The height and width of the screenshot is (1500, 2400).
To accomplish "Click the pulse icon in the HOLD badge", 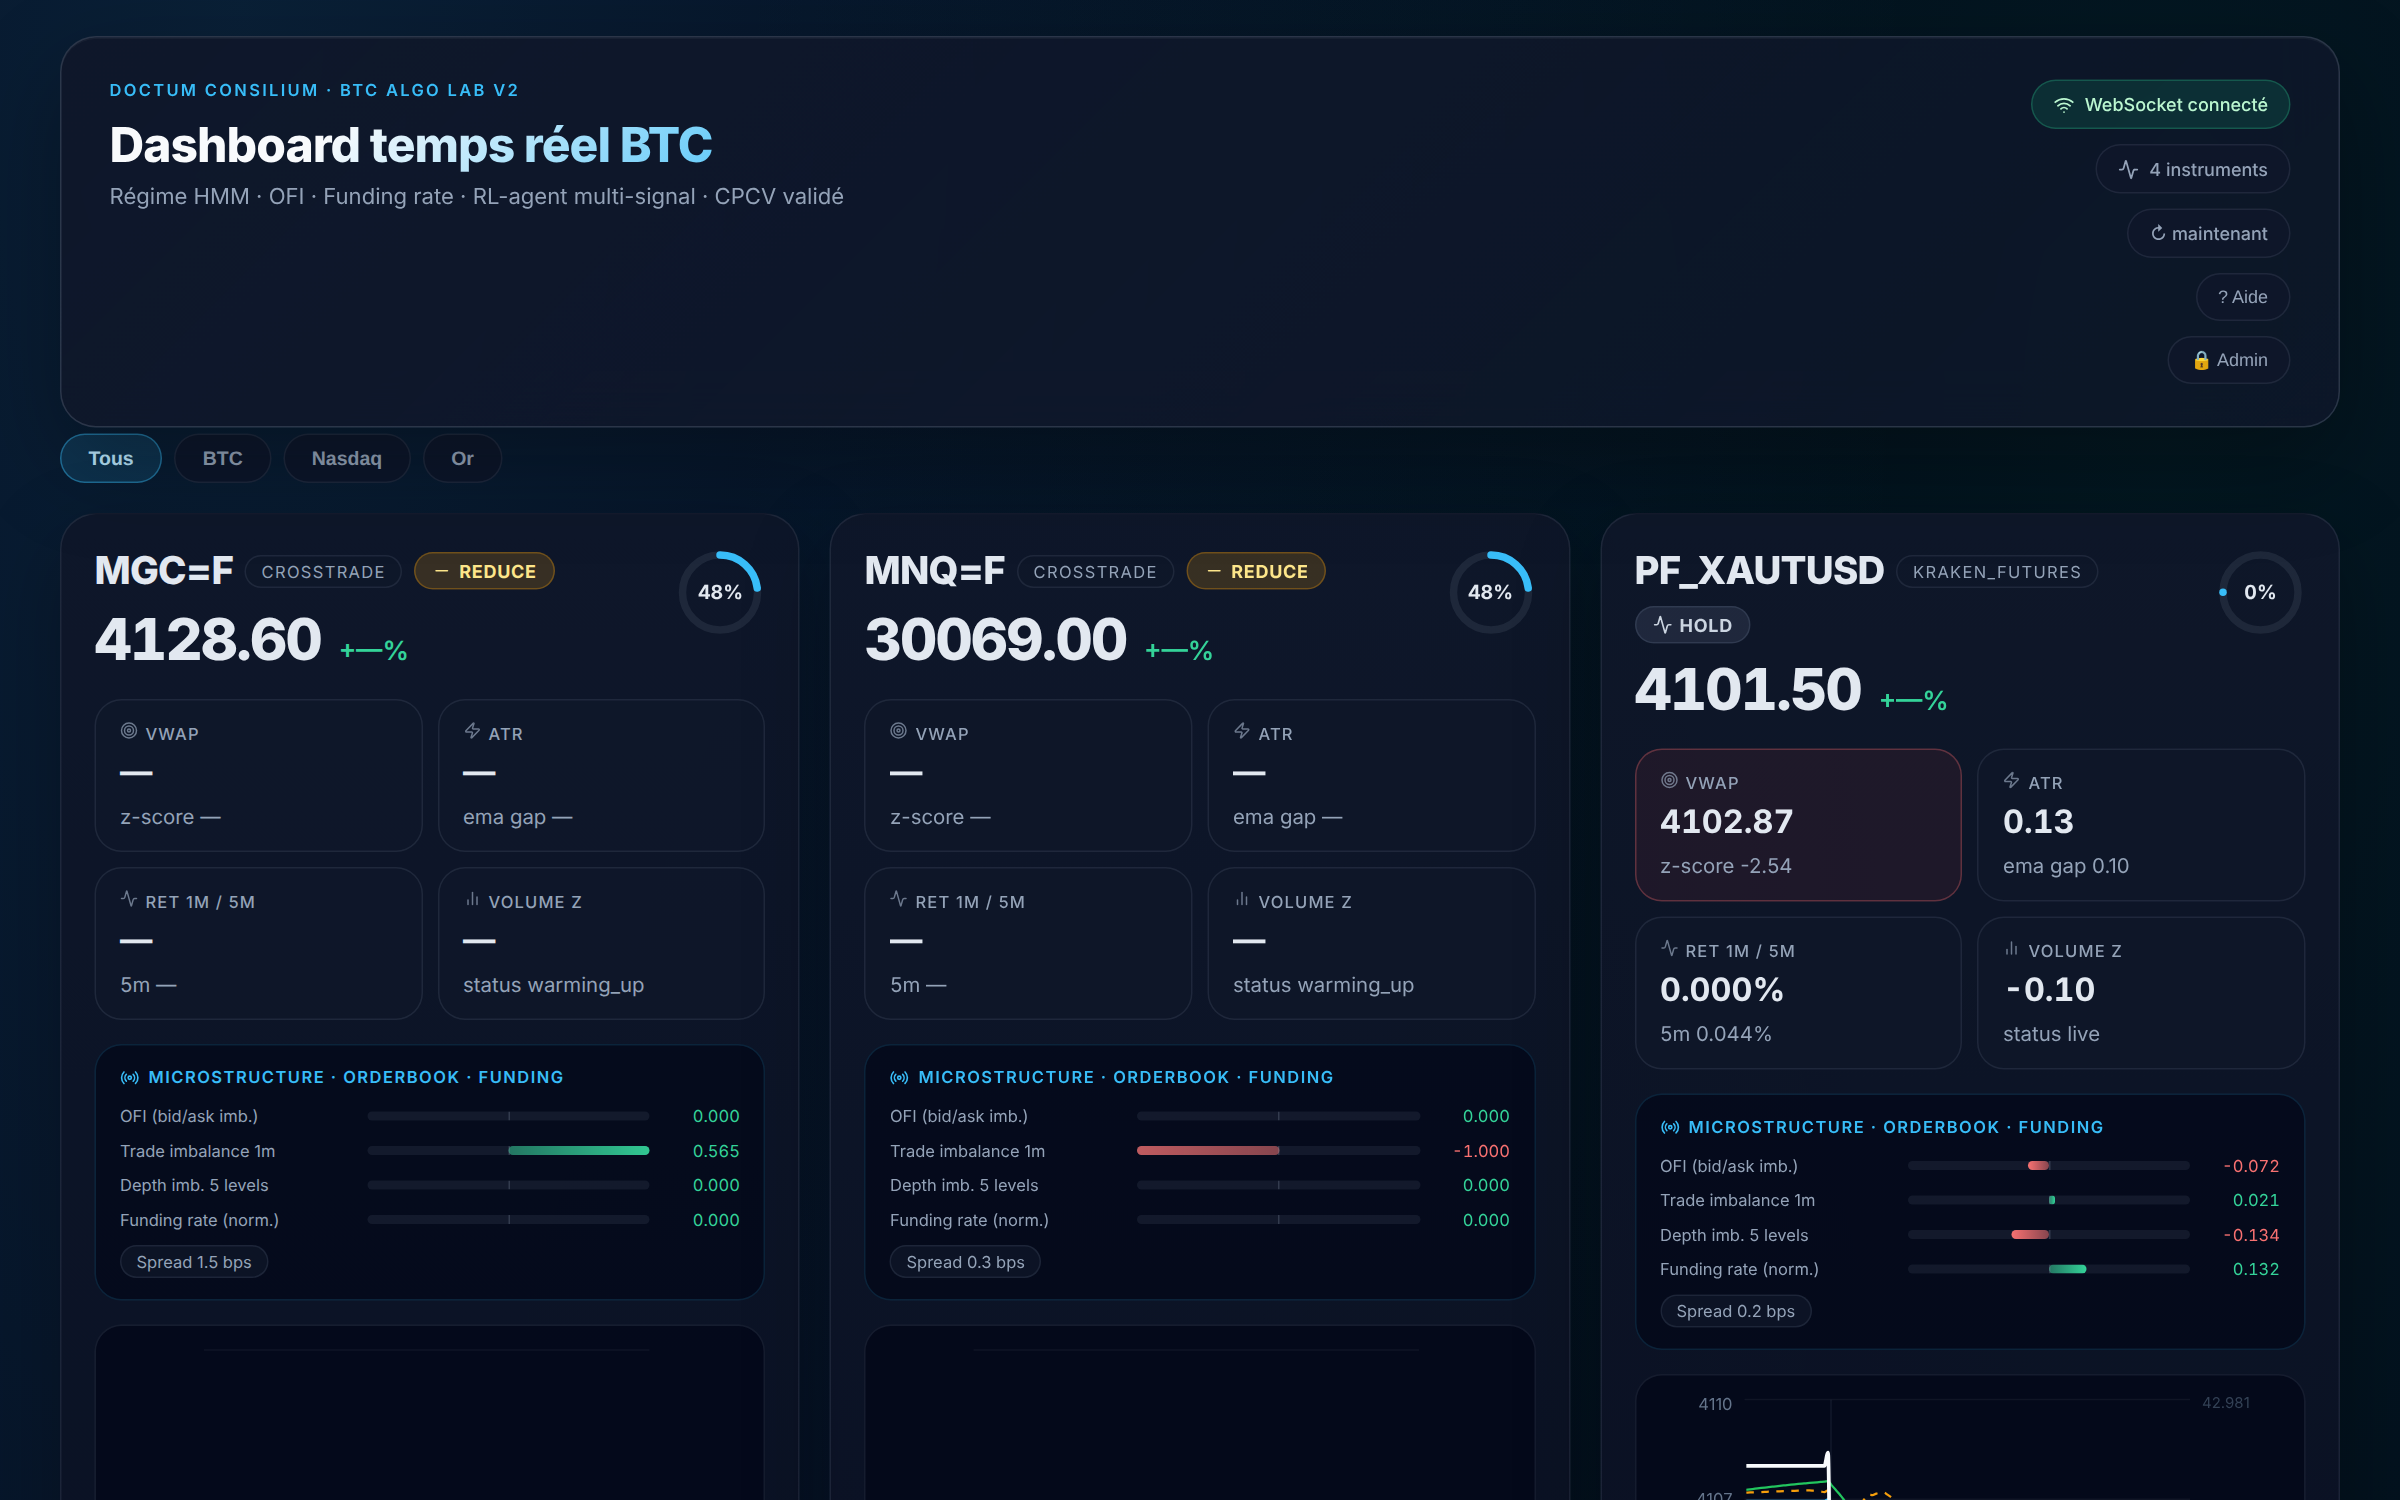I will click(x=1663, y=625).
